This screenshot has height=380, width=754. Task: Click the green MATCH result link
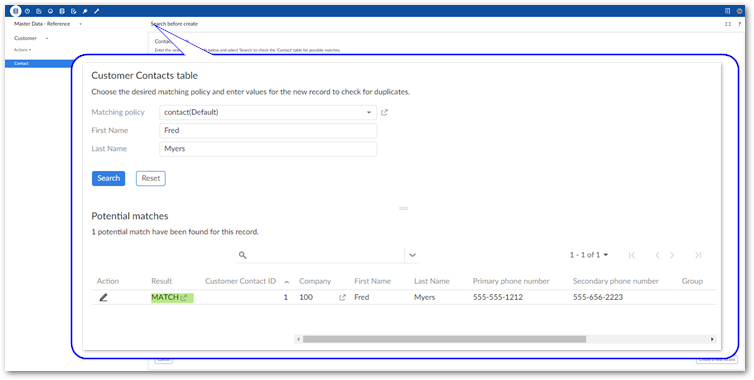pyautogui.click(x=165, y=298)
